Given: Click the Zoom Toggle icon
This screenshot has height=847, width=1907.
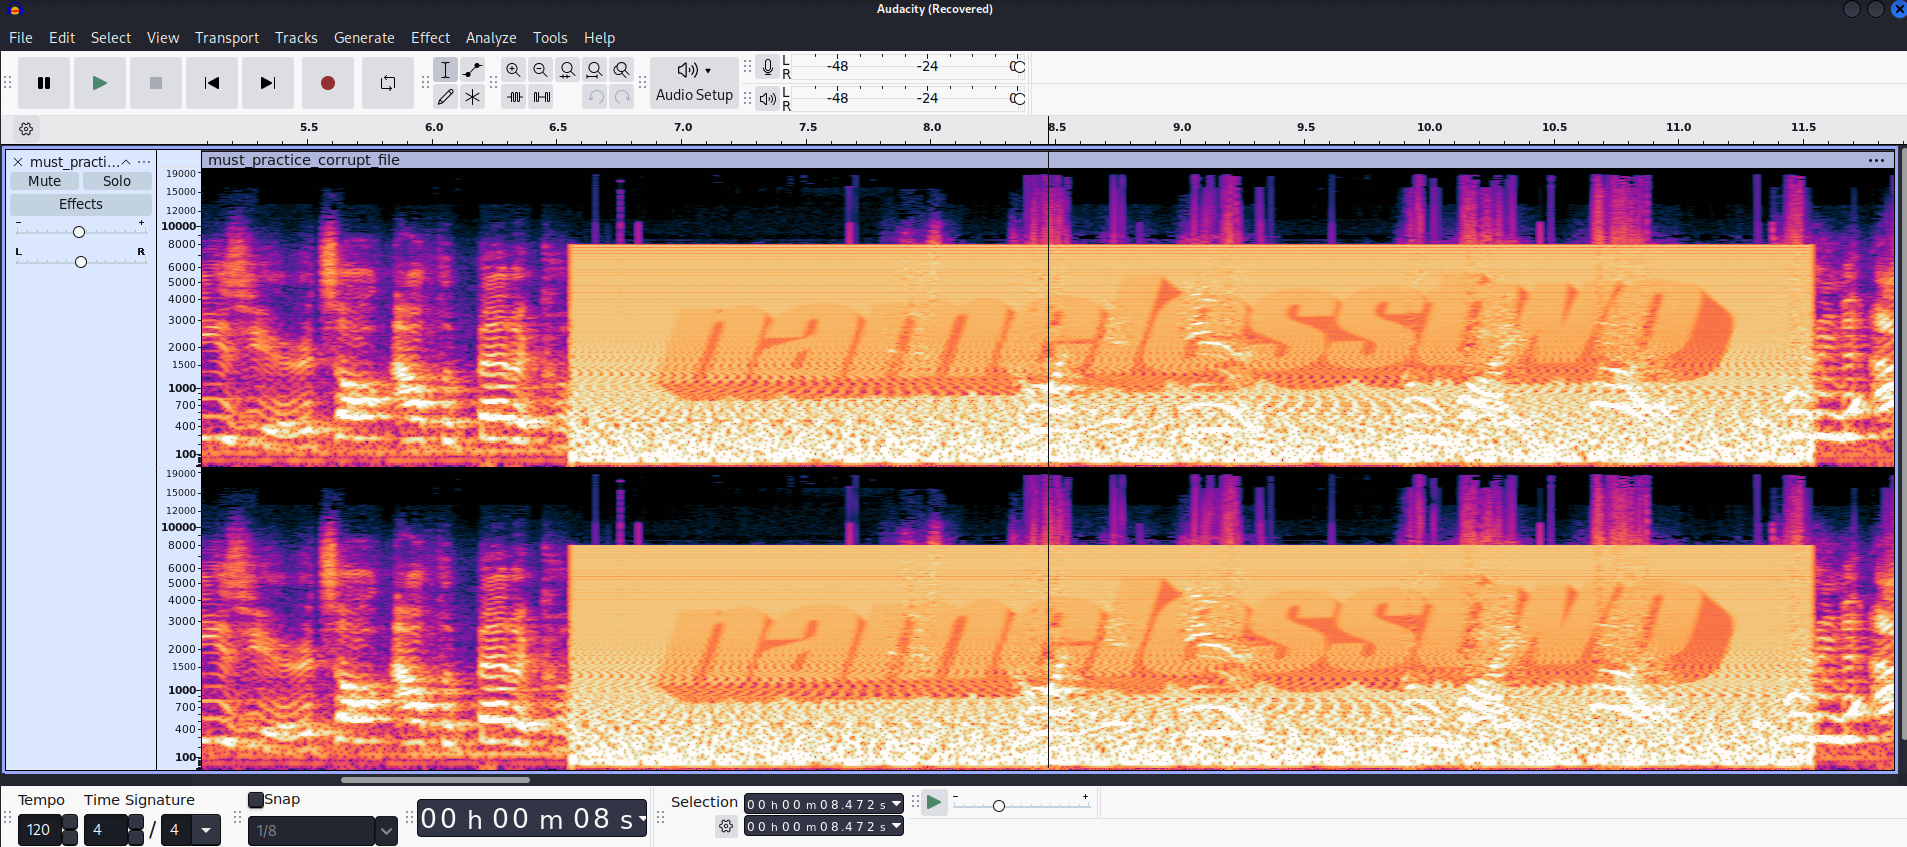Looking at the screenshot, I should click(x=622, y=69).
